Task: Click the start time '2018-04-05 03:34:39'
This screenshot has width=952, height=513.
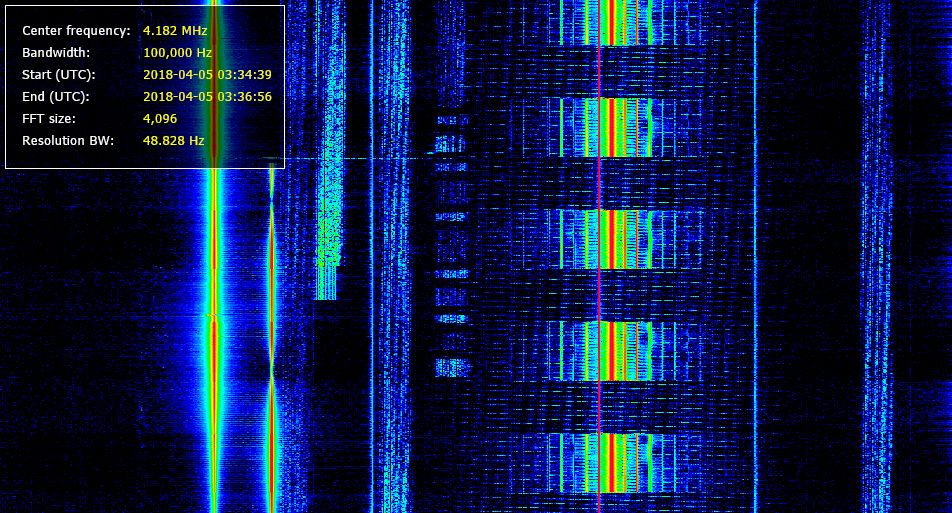Action: point(207,75)
